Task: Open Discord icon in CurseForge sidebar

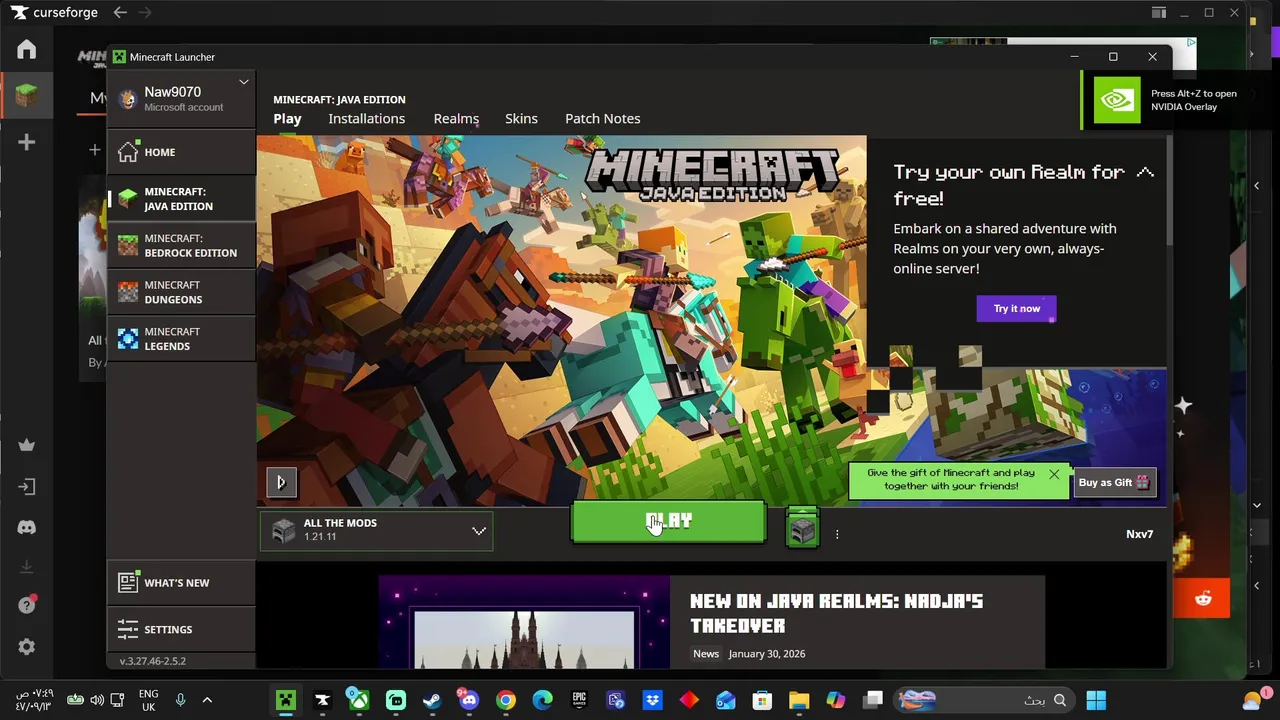Action: (27, 527)
